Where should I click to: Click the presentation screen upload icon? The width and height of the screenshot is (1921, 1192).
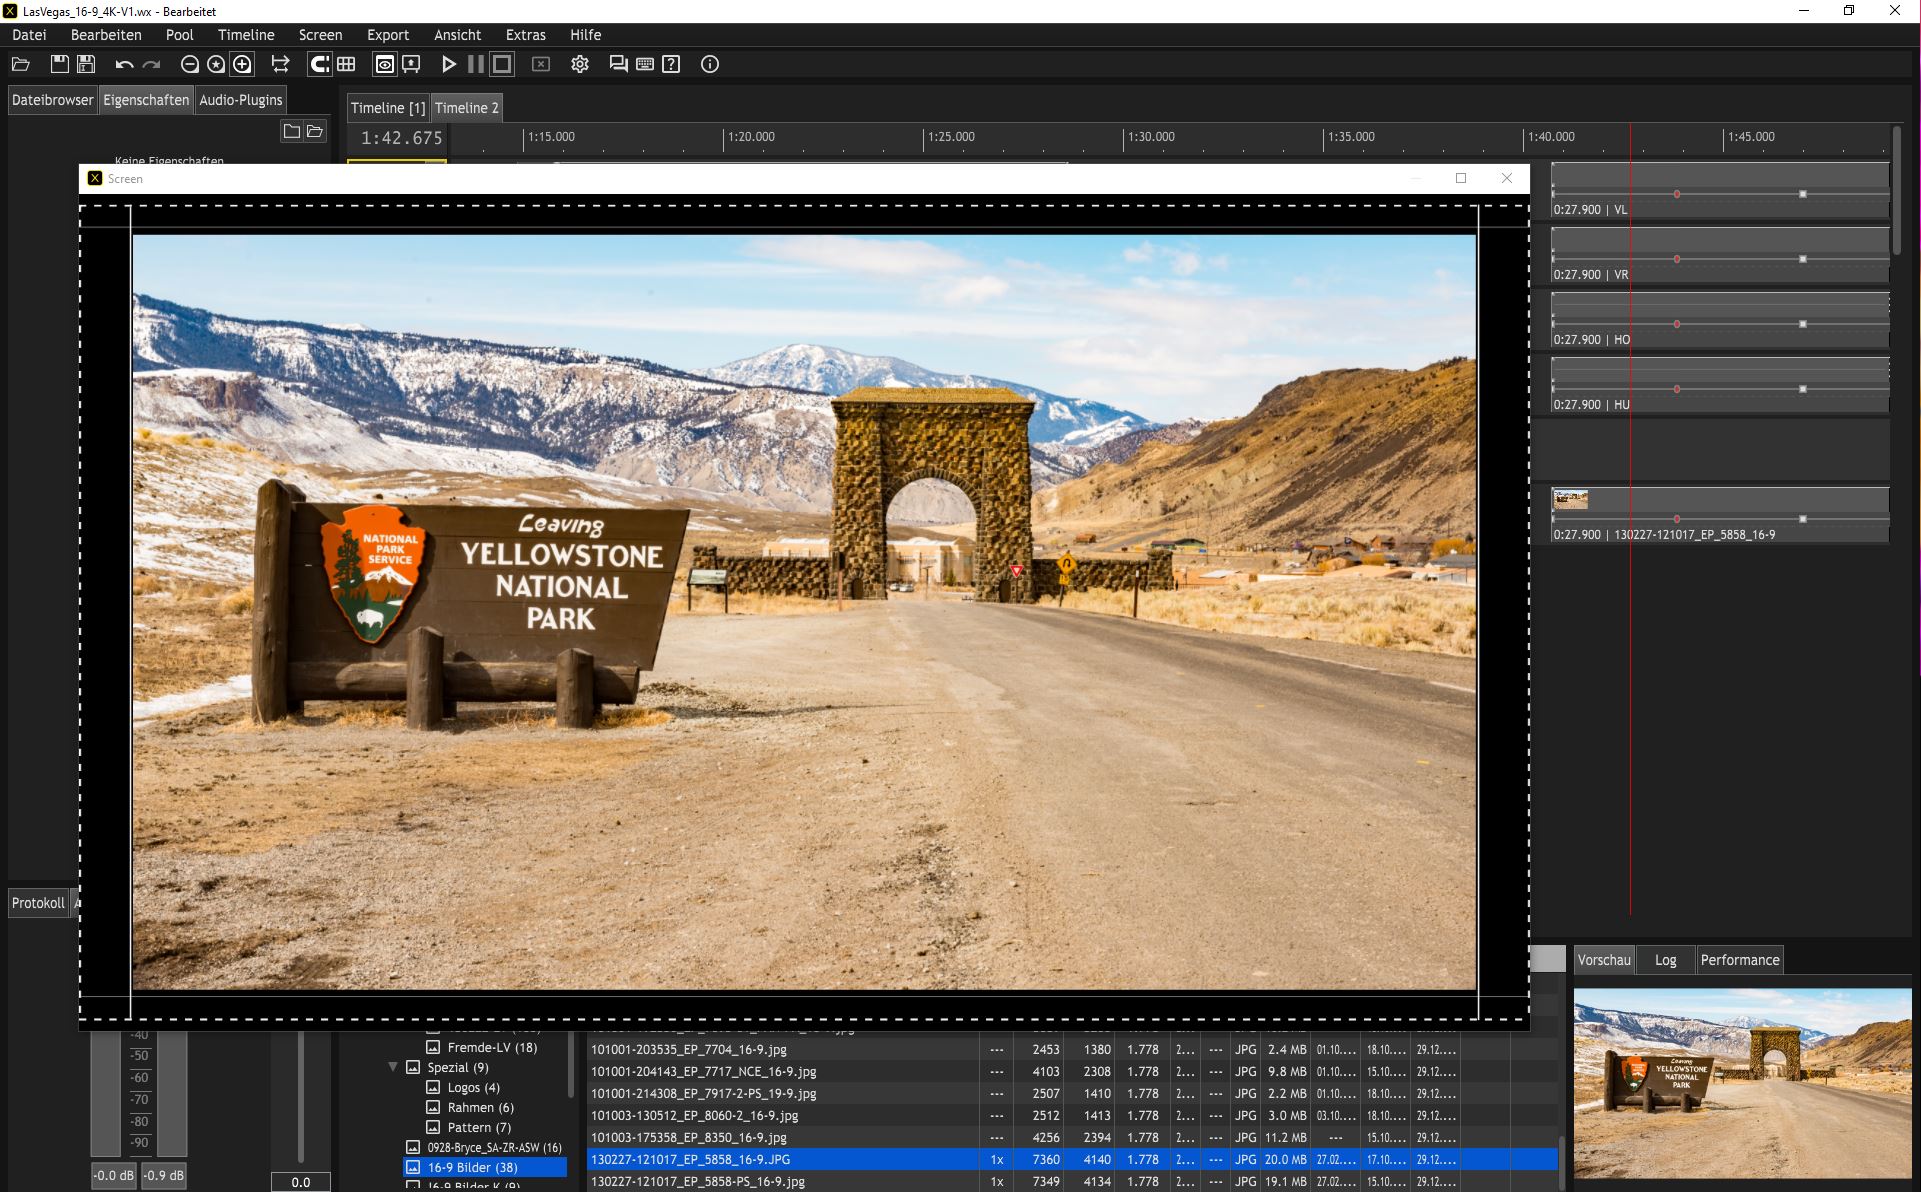(411, 64)
